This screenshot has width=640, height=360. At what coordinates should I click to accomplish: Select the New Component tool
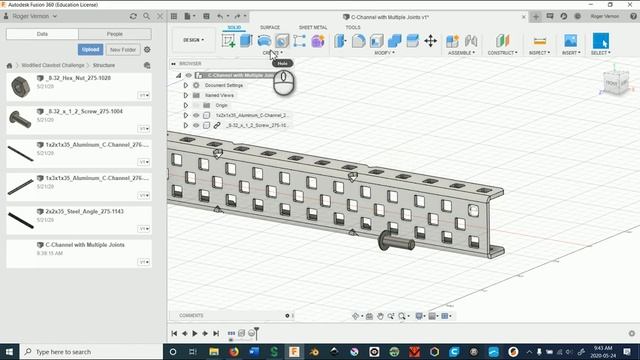(453, 41)
